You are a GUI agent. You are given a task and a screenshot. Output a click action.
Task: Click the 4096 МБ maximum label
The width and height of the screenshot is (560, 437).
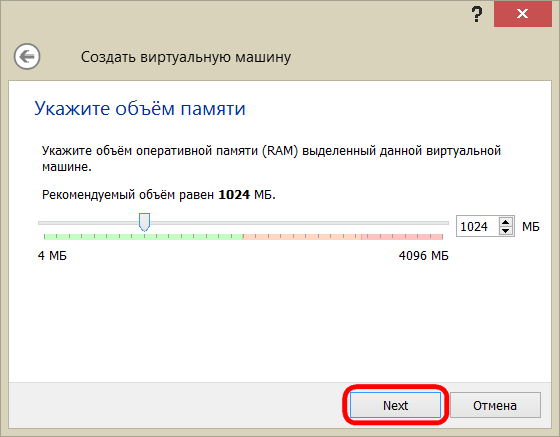[424, 256]
